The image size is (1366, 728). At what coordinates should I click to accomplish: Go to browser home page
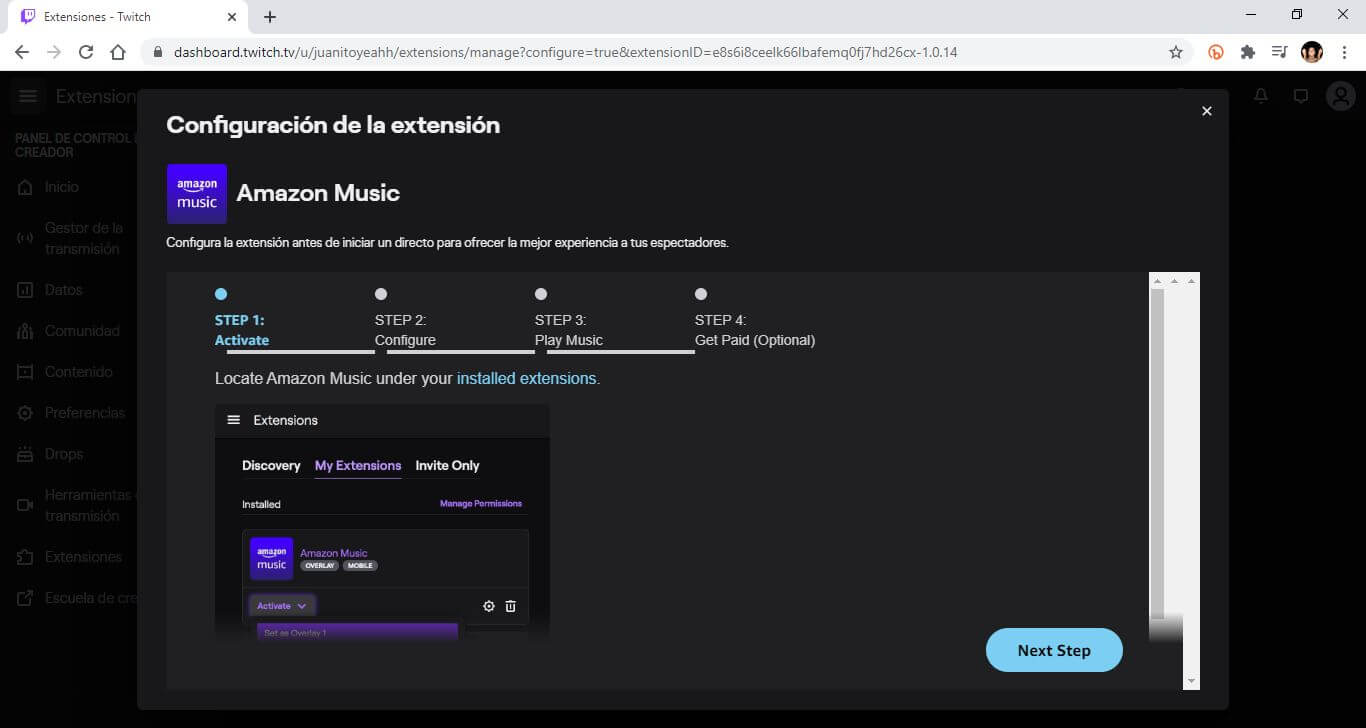118,52
